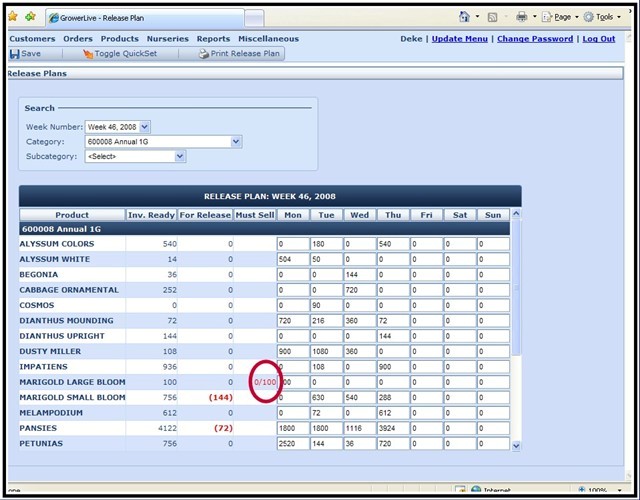Click the Log Out link
This screenshot has width=640, height=500.
click(599, 39)
